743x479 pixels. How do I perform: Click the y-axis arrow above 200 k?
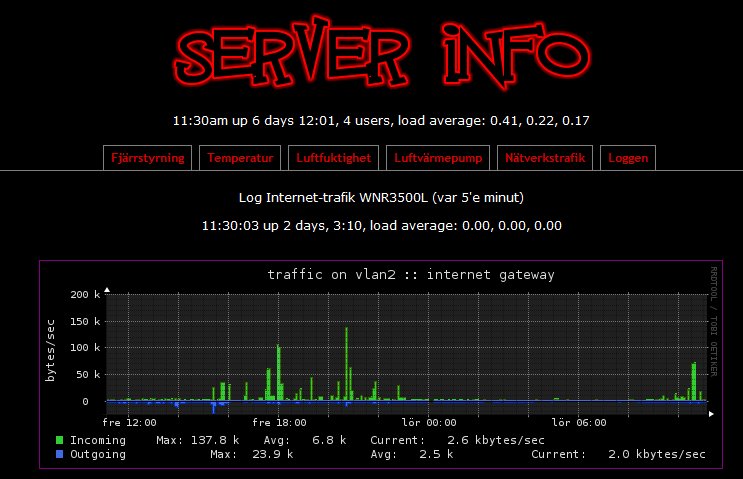pos(107,289)
